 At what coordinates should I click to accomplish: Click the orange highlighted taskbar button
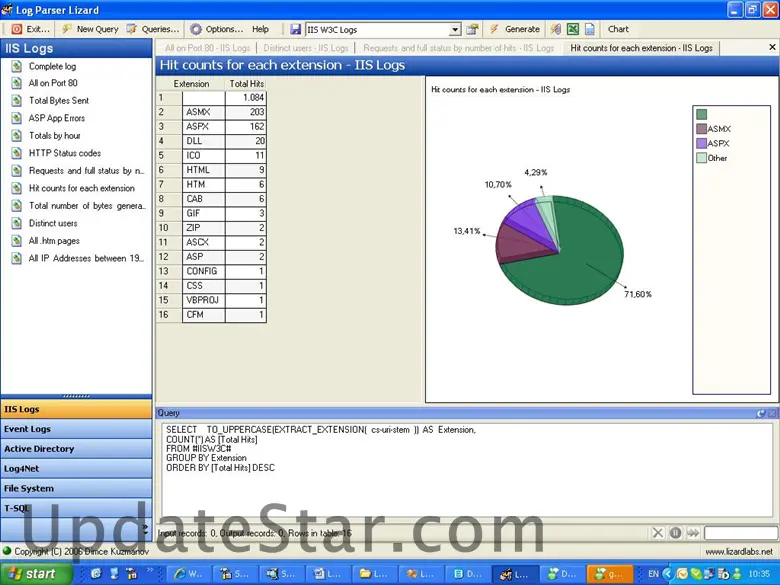point(609,574)
